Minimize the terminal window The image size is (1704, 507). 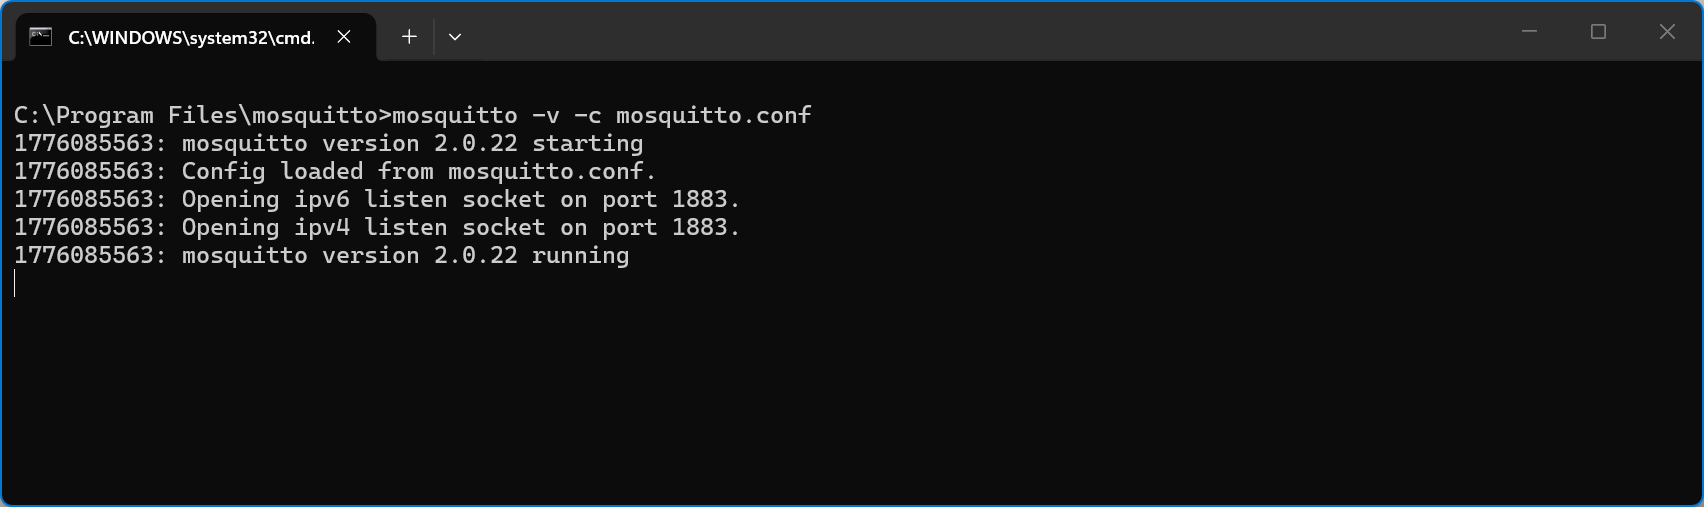coord(1529,32)
